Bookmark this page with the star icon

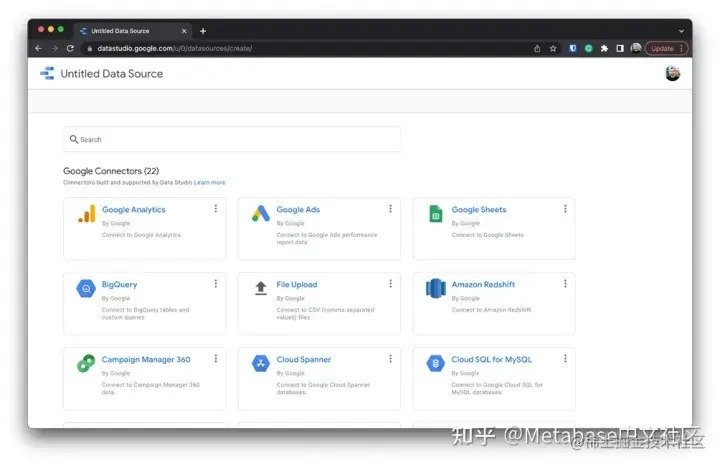553,48
